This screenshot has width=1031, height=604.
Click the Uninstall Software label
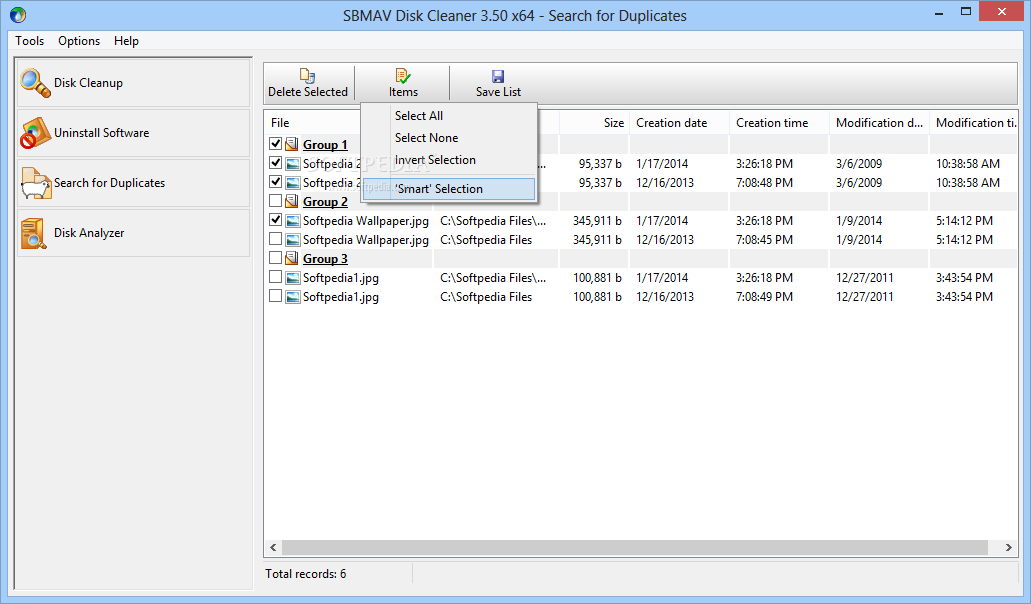101,133
